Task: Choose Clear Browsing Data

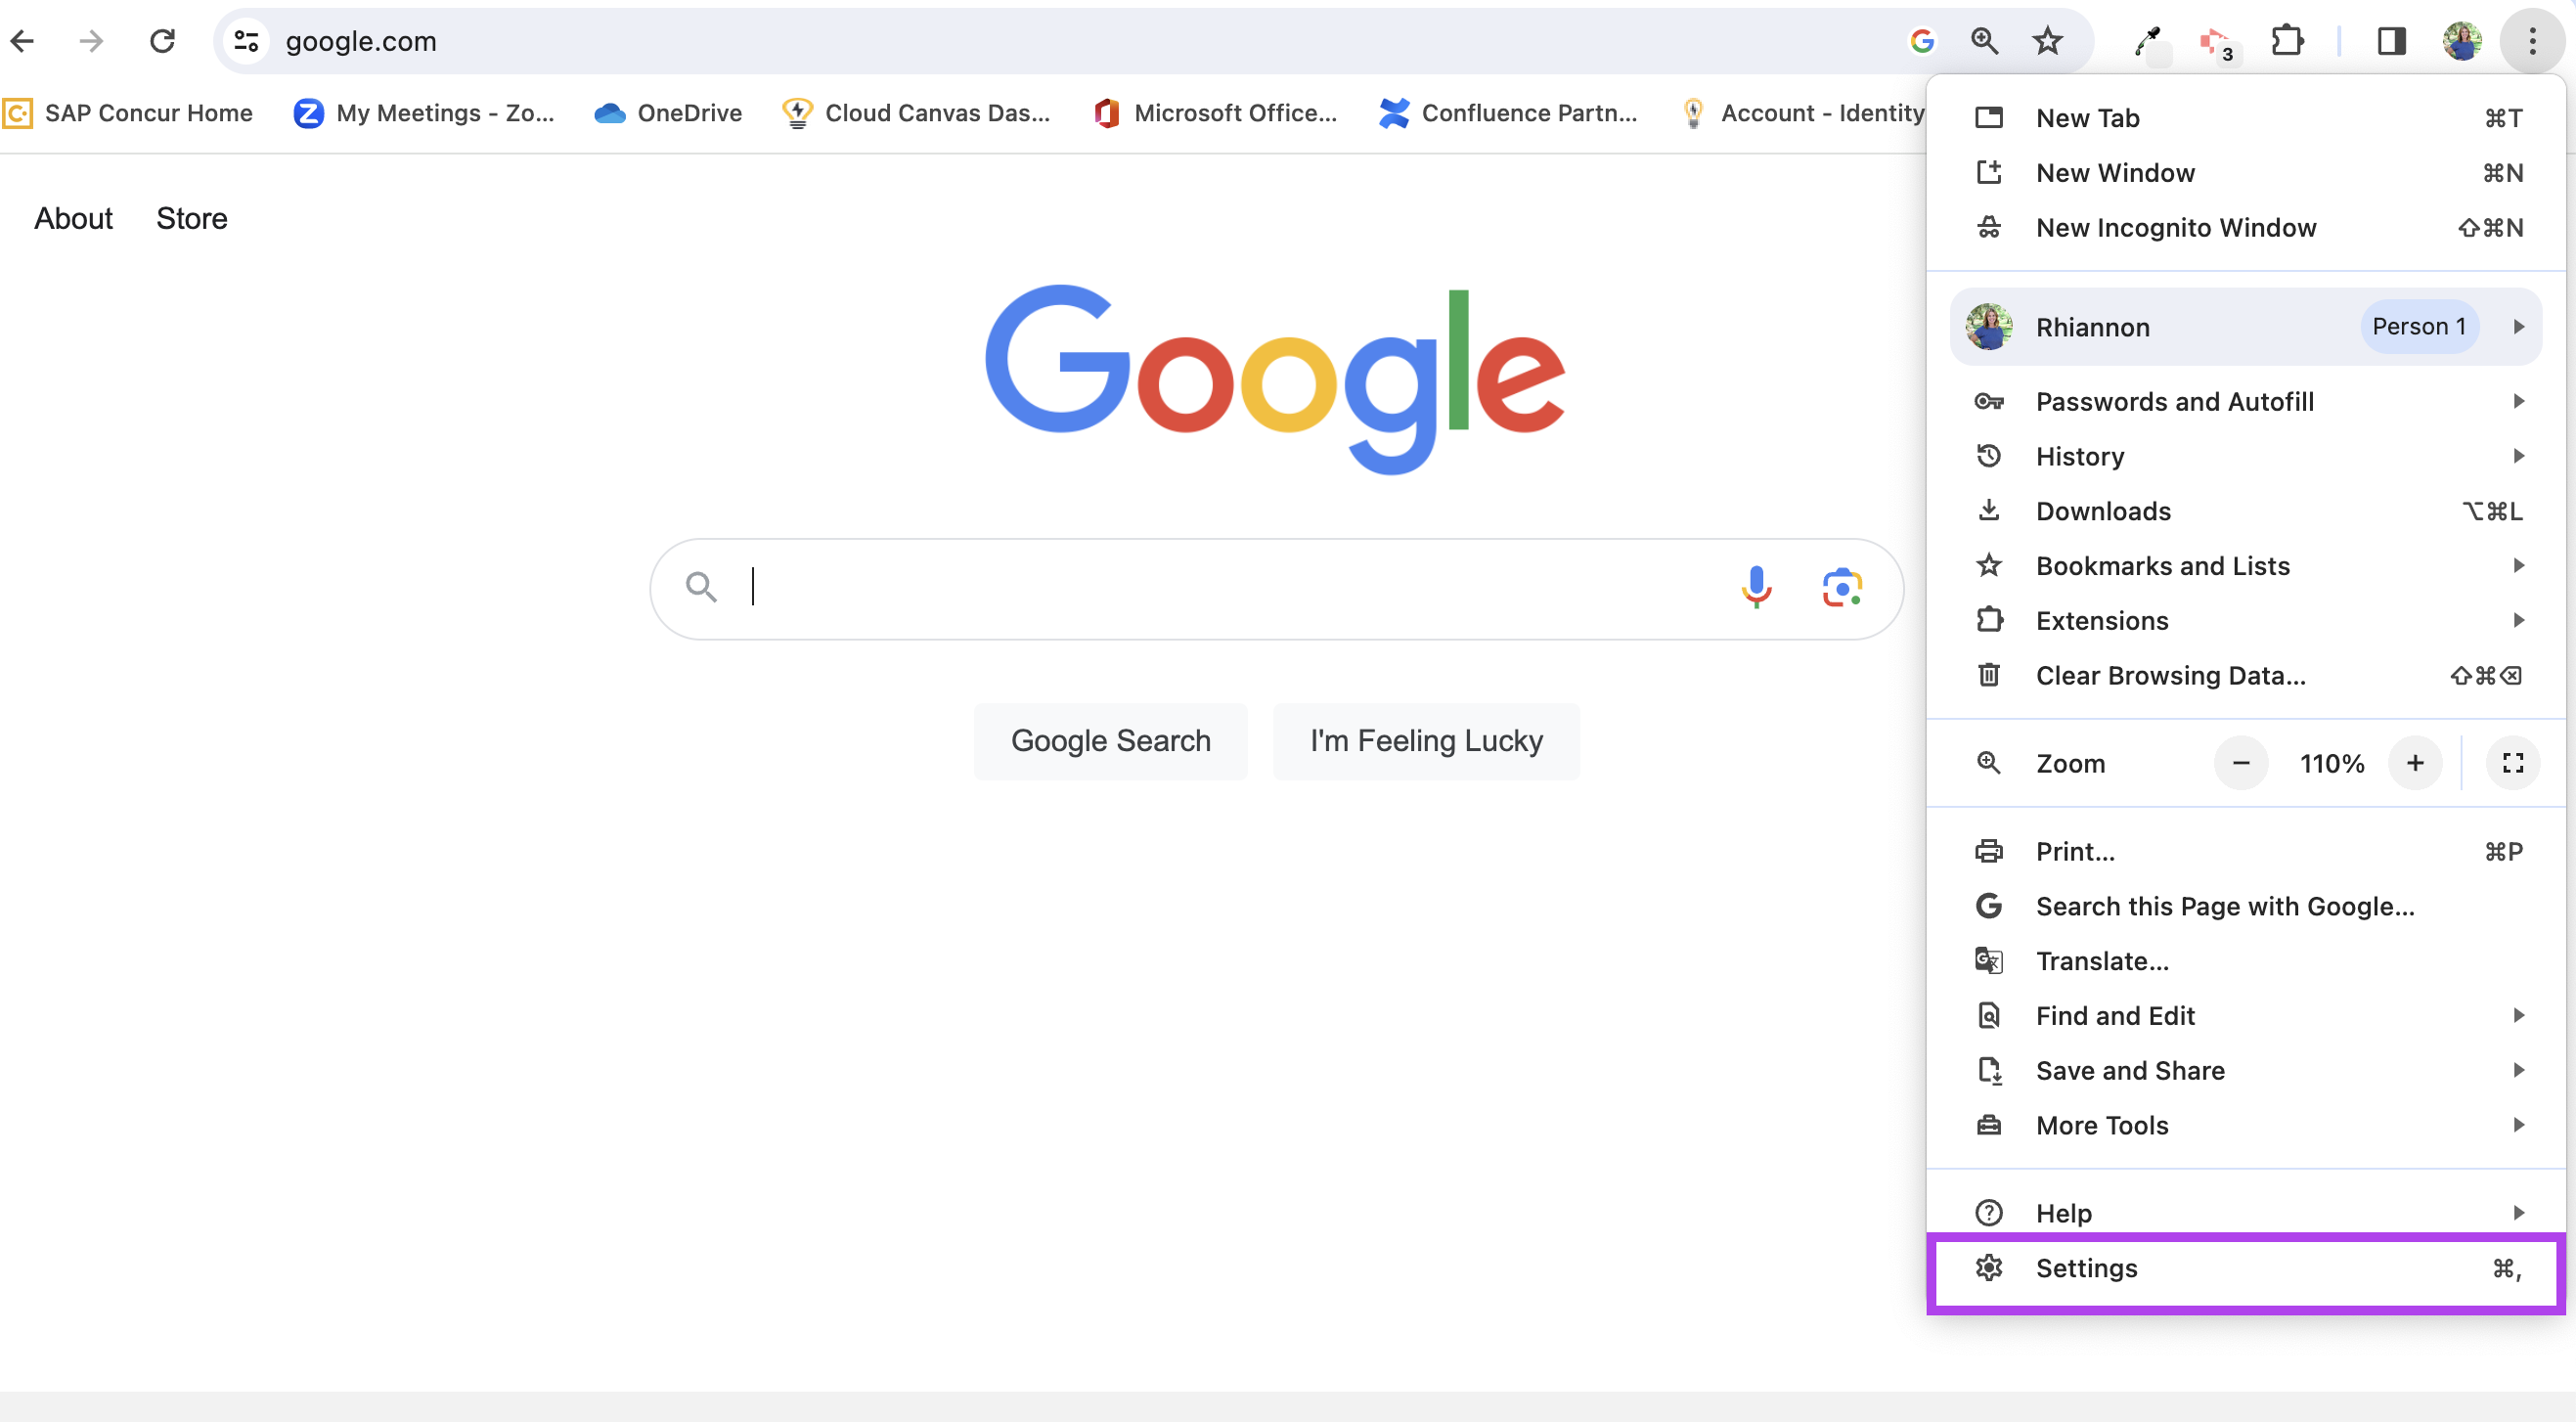Action: click(2246, 676)
